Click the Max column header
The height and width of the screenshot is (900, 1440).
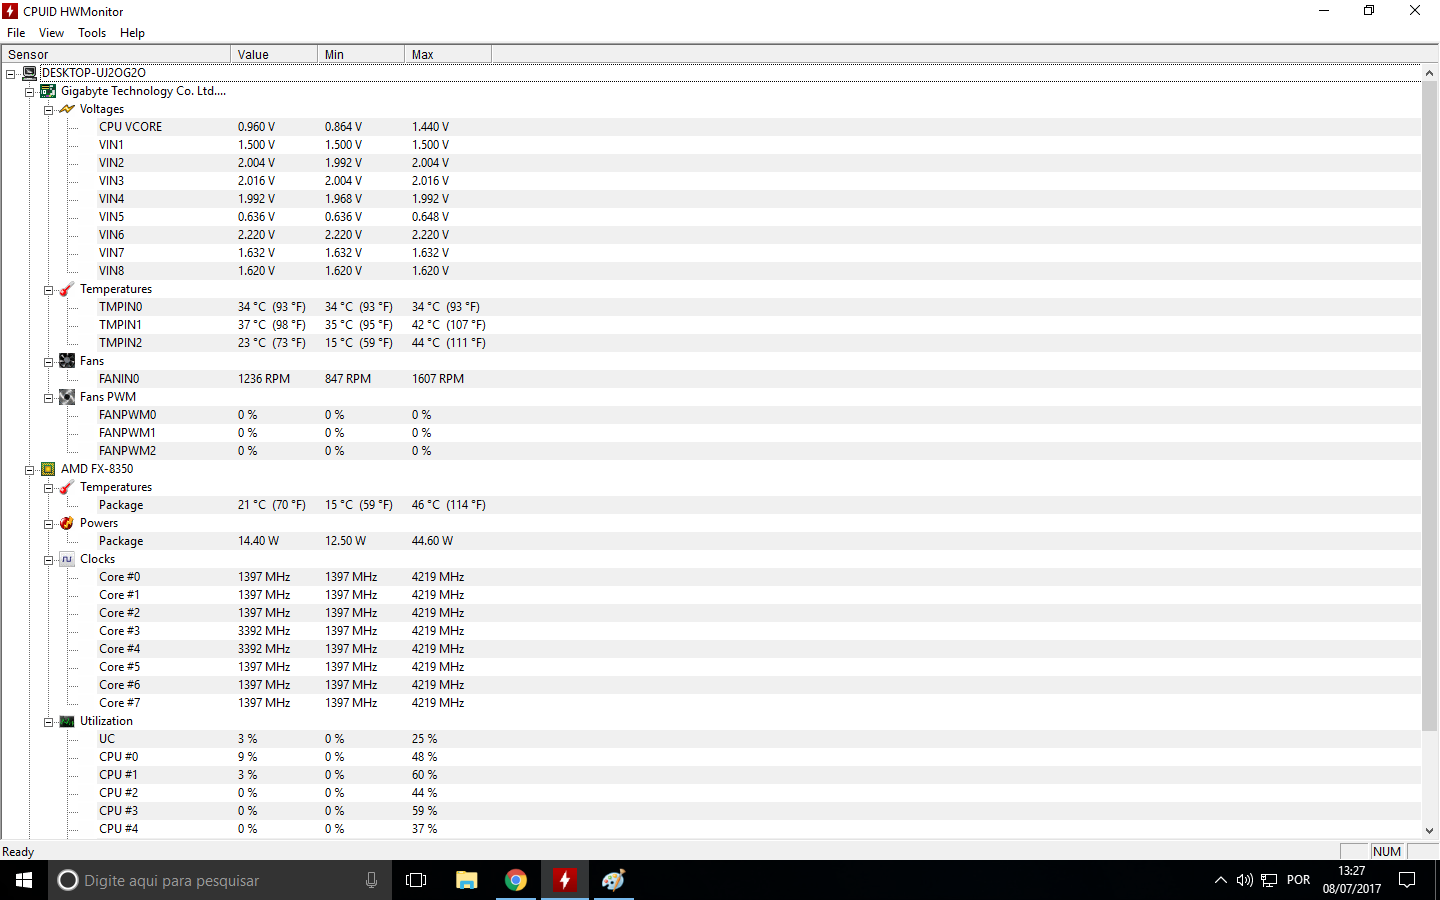[448, 54]
